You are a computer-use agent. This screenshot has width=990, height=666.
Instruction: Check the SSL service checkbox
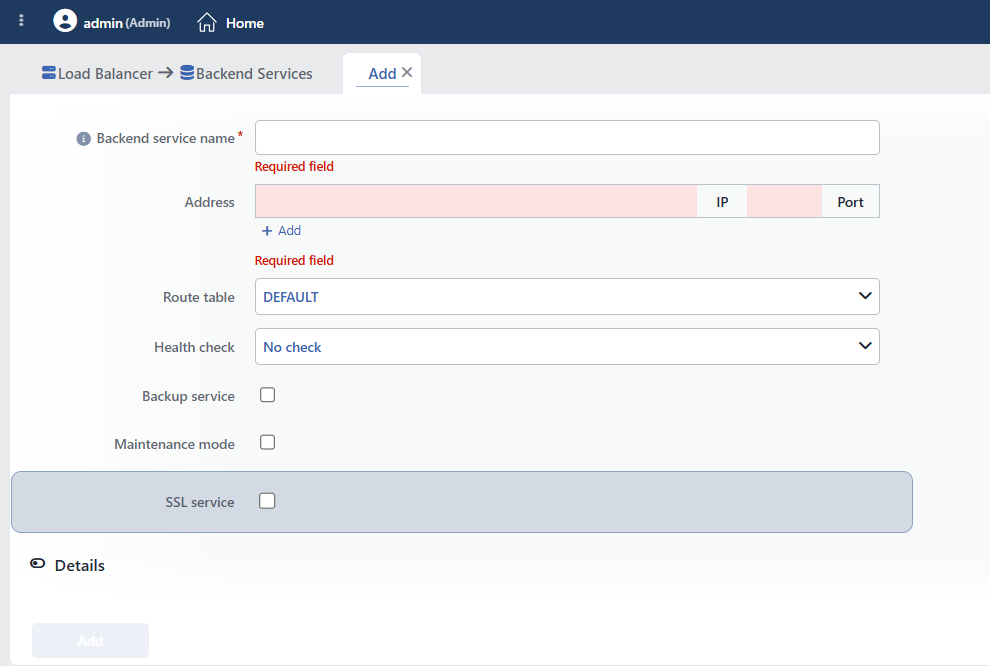click(267, 501)
